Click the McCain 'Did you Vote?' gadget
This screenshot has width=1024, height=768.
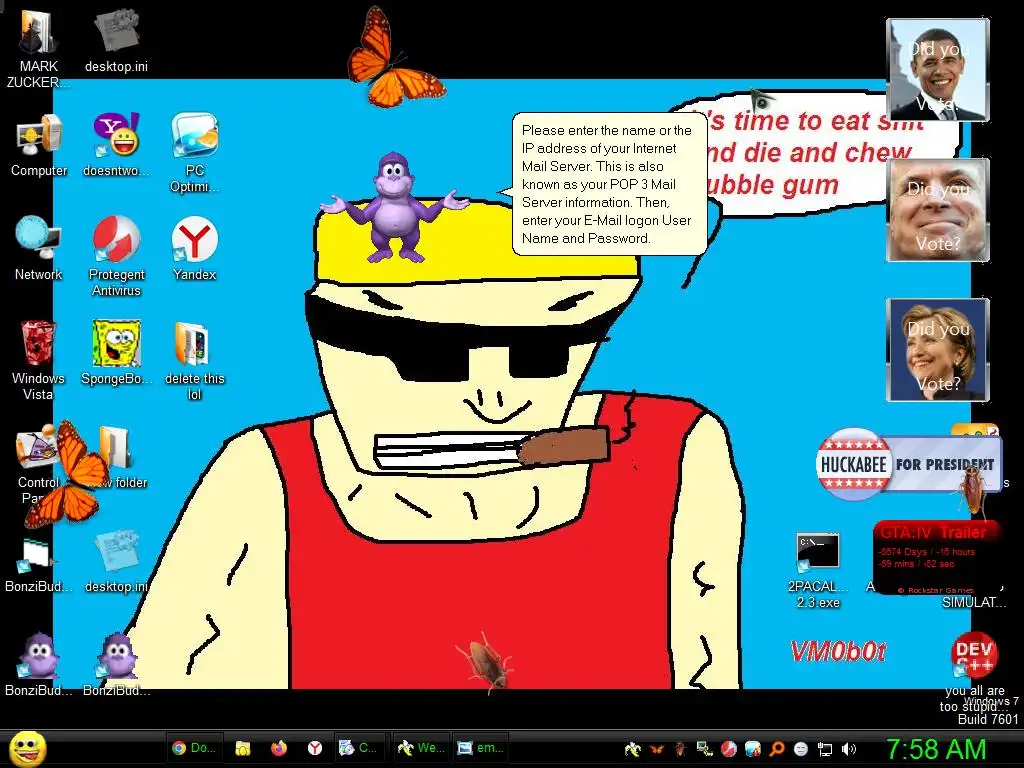(938, 210)
